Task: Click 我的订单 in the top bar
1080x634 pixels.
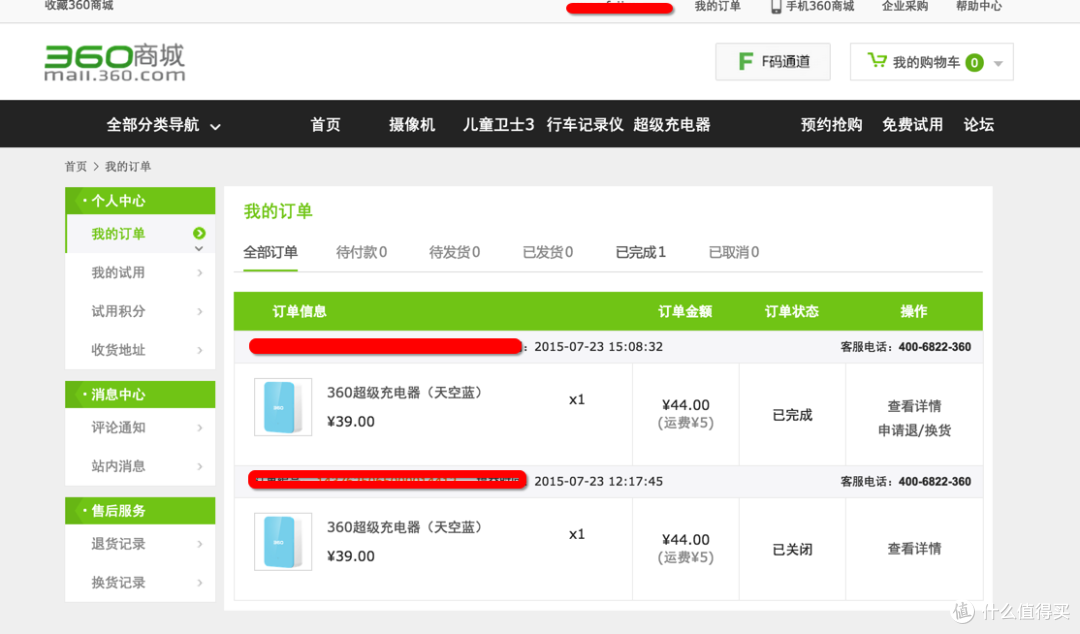Action: pyautogui.click(x=718, y=6)
